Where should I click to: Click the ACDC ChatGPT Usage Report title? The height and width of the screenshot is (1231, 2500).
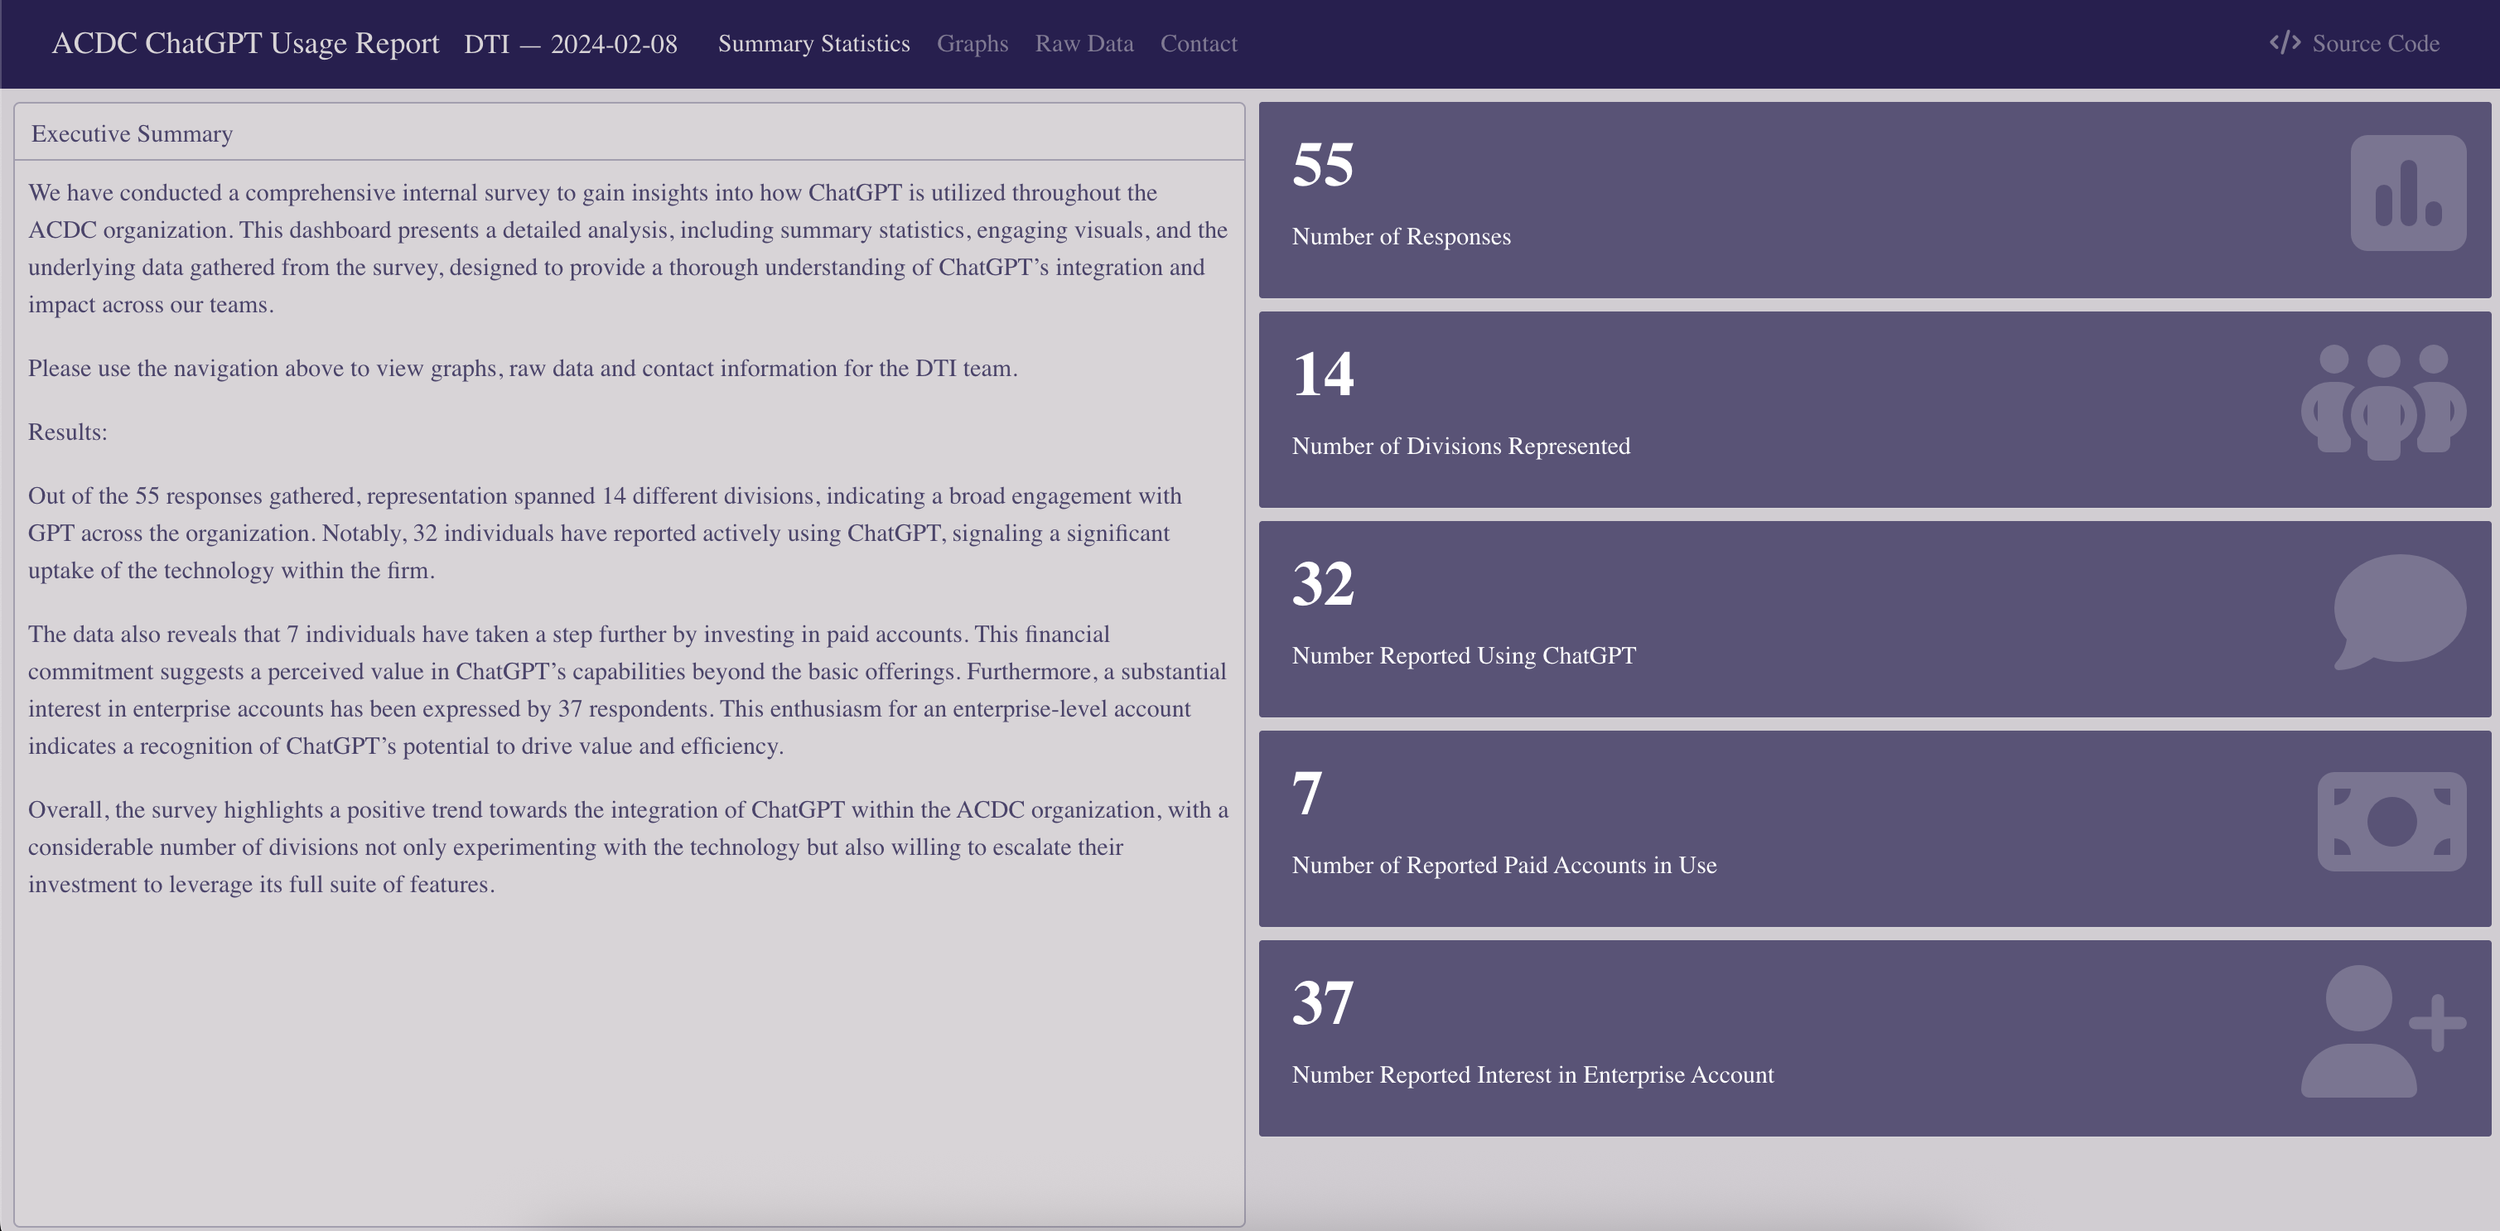[245, 44]
